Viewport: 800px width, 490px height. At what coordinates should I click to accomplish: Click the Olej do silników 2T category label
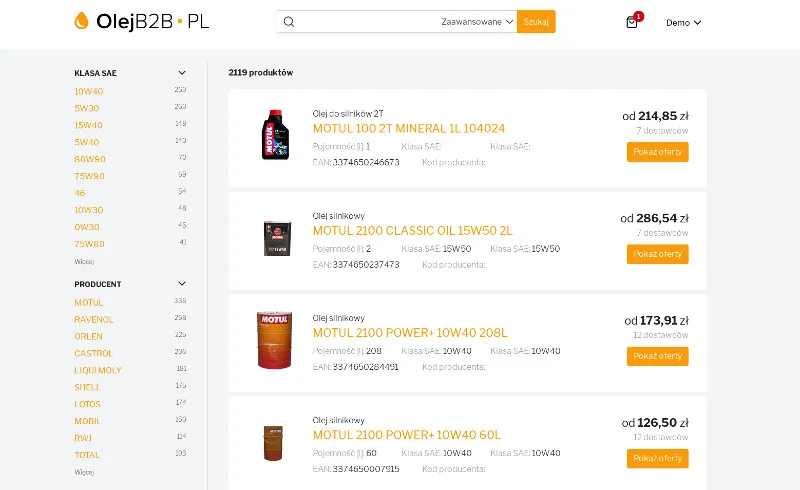pyautogui.click(x=348, y=113)
